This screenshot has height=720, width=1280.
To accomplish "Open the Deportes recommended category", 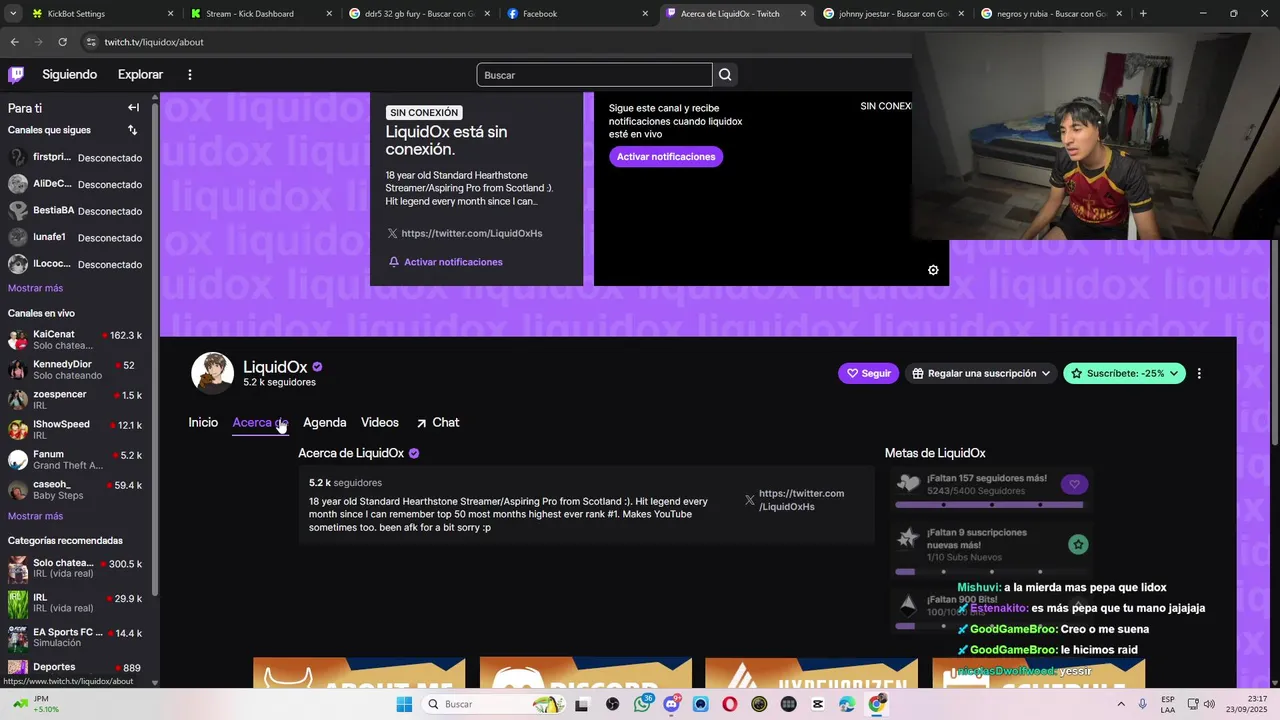I will click(x=76, y=668).
